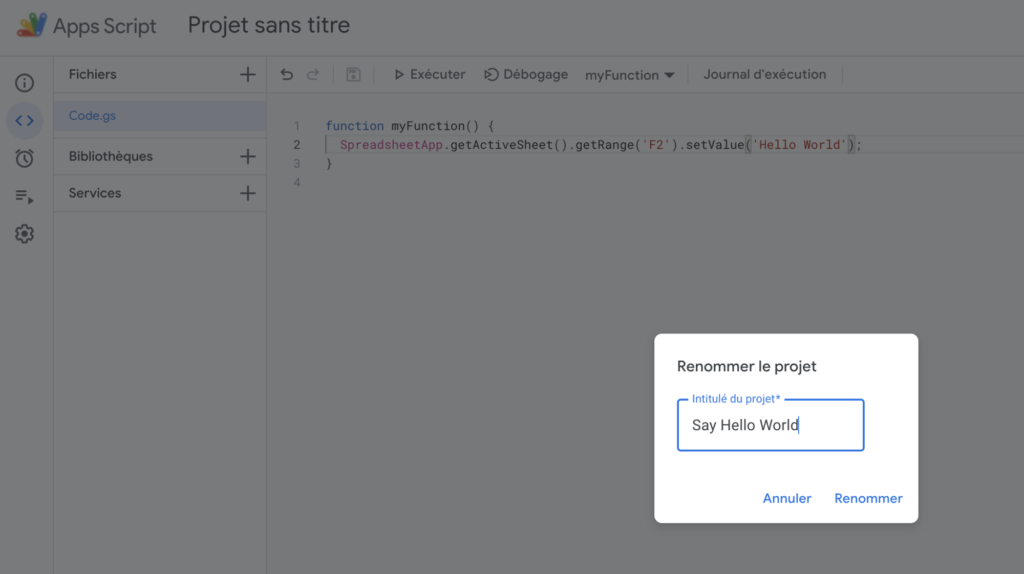Open the Overview info icon in sidebar
The width and height of the screenshot is (1024, 574).
tap(24, 83)
